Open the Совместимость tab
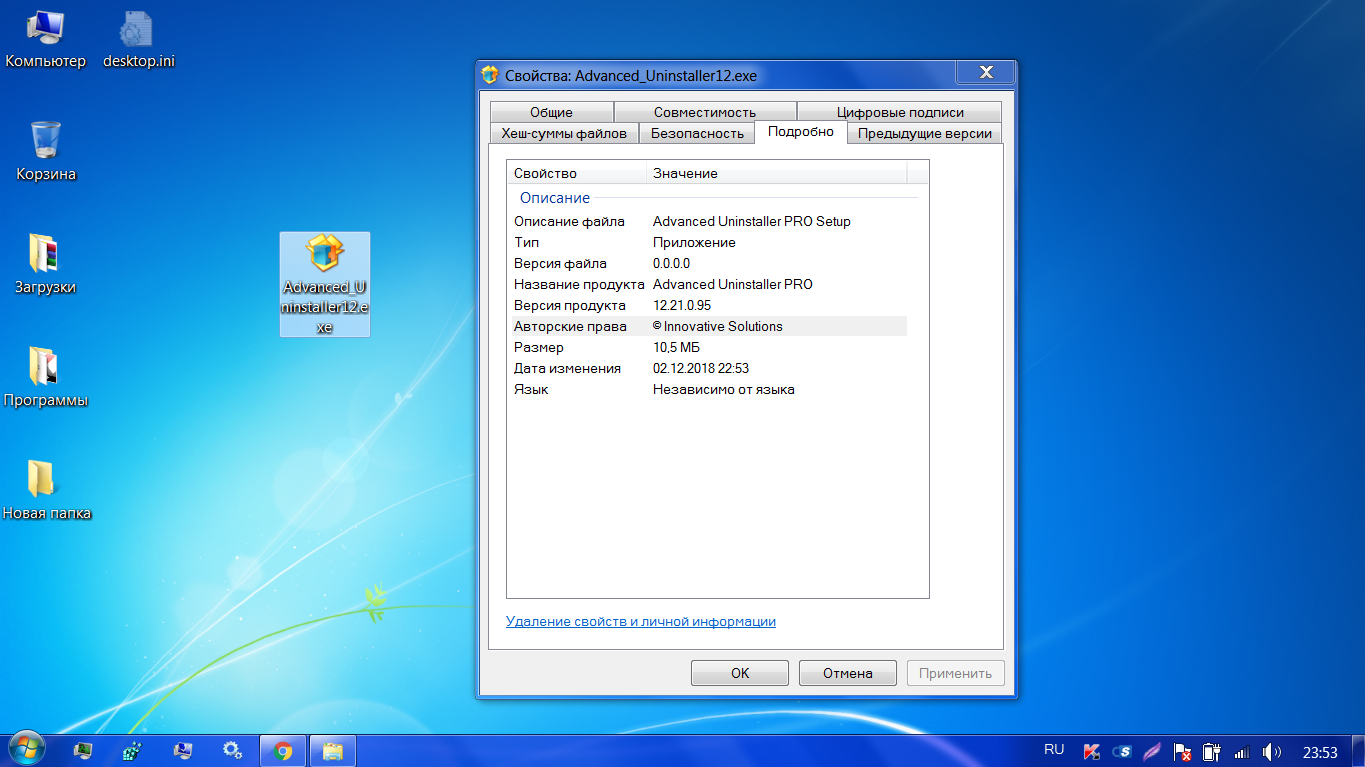This screenshot has height=767, width=1365. [704, 112]
